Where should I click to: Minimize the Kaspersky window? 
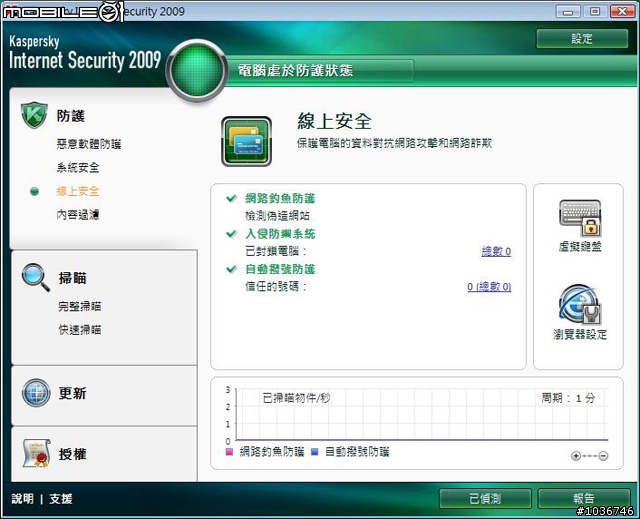click(568, 11)
